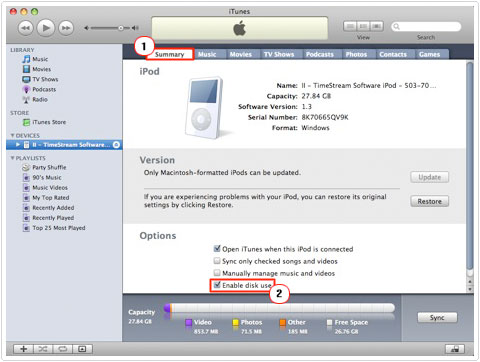Click the Sync button
This screenshot has width=480, height=362.
pos(437,318)
